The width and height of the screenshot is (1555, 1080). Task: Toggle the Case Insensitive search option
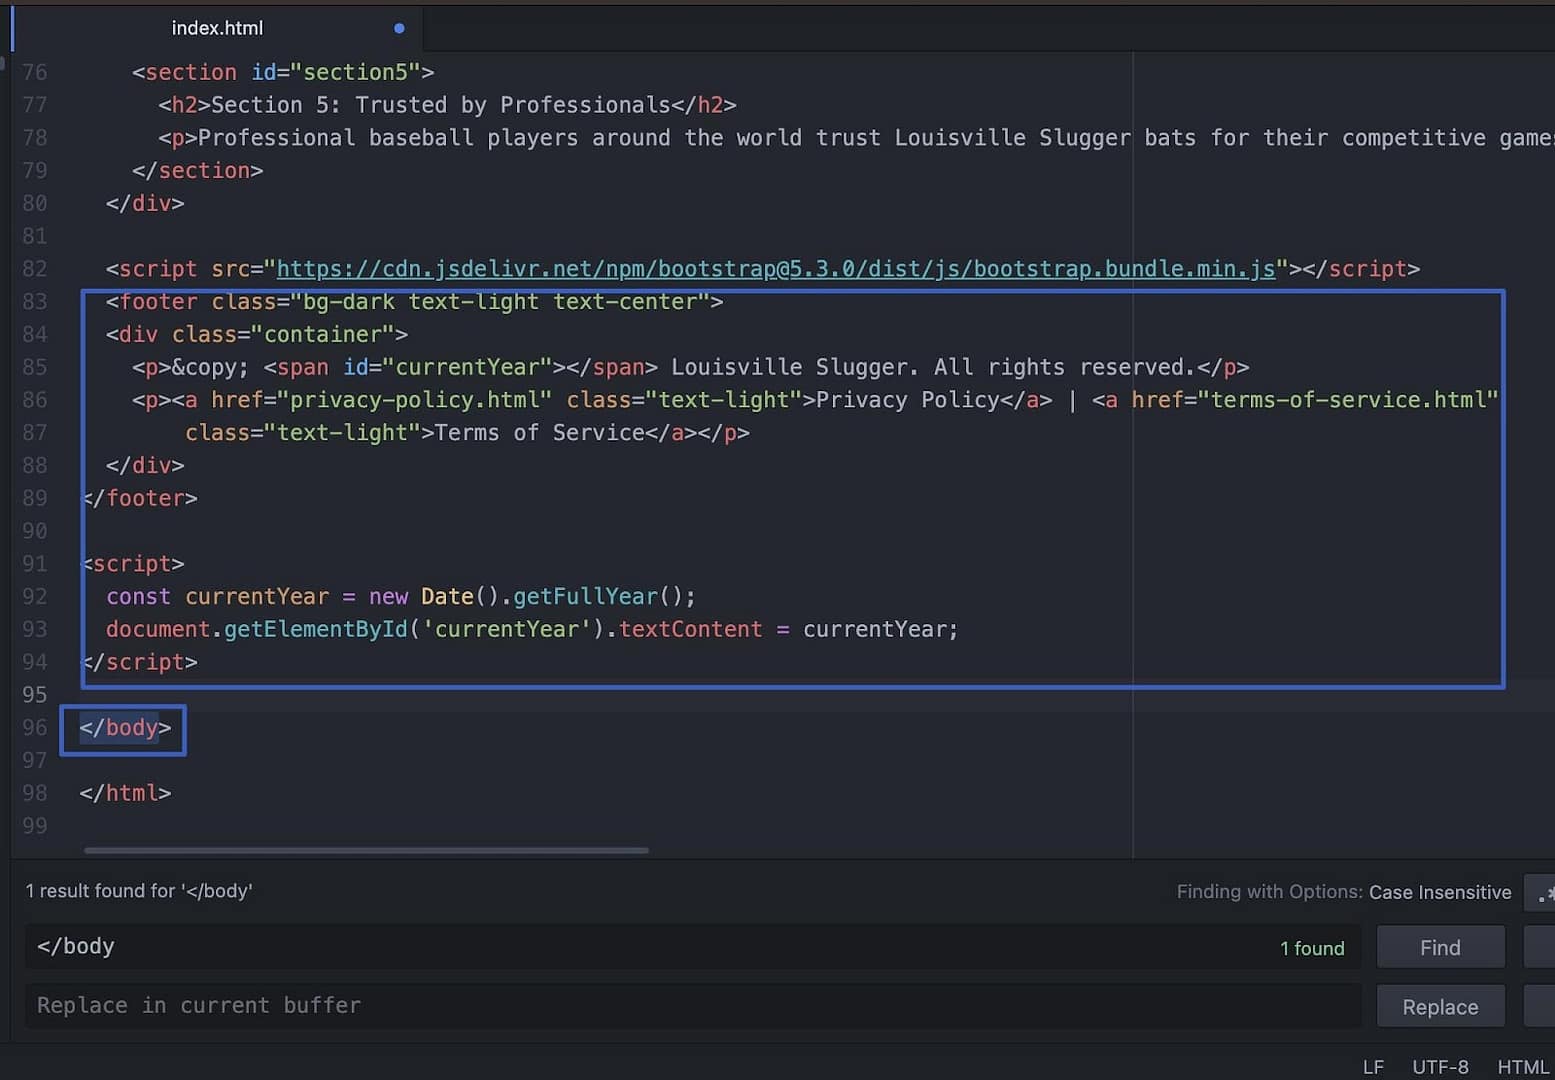[1441, 892]
